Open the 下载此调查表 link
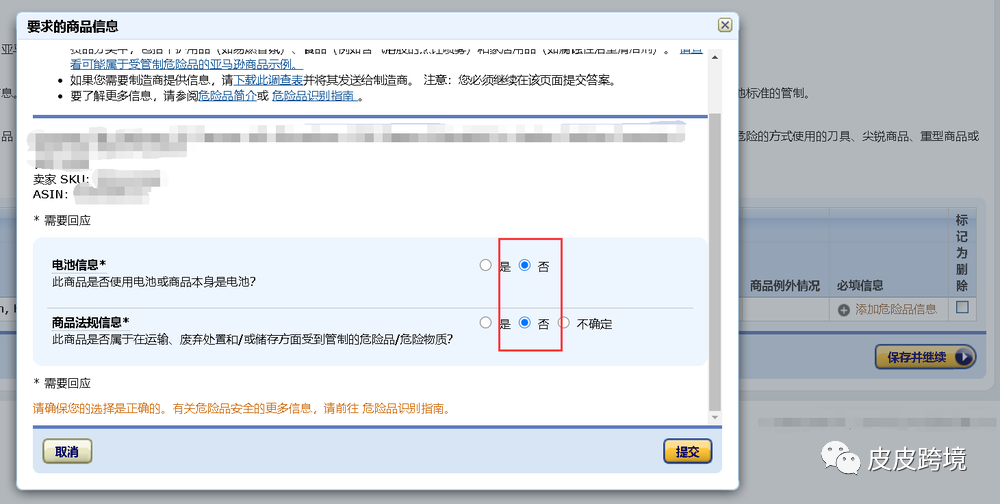This screenshot has width=1000, height=504. point(268,80)
